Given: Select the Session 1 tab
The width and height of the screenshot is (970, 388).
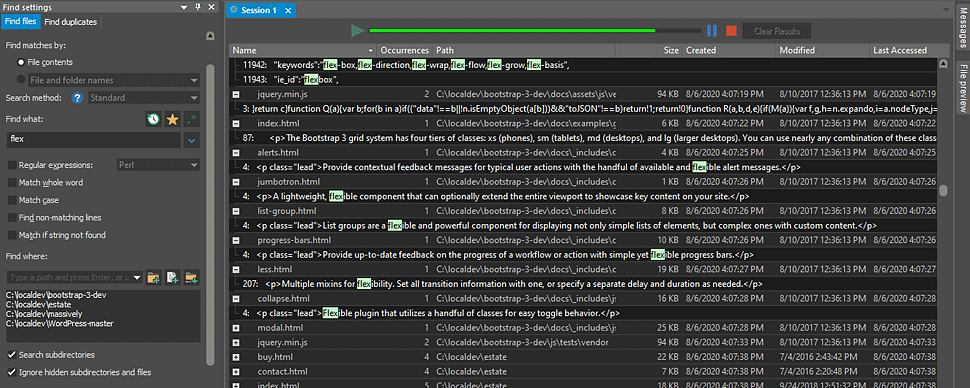Looking at the screenshot, I should click(x=259, y=11).
